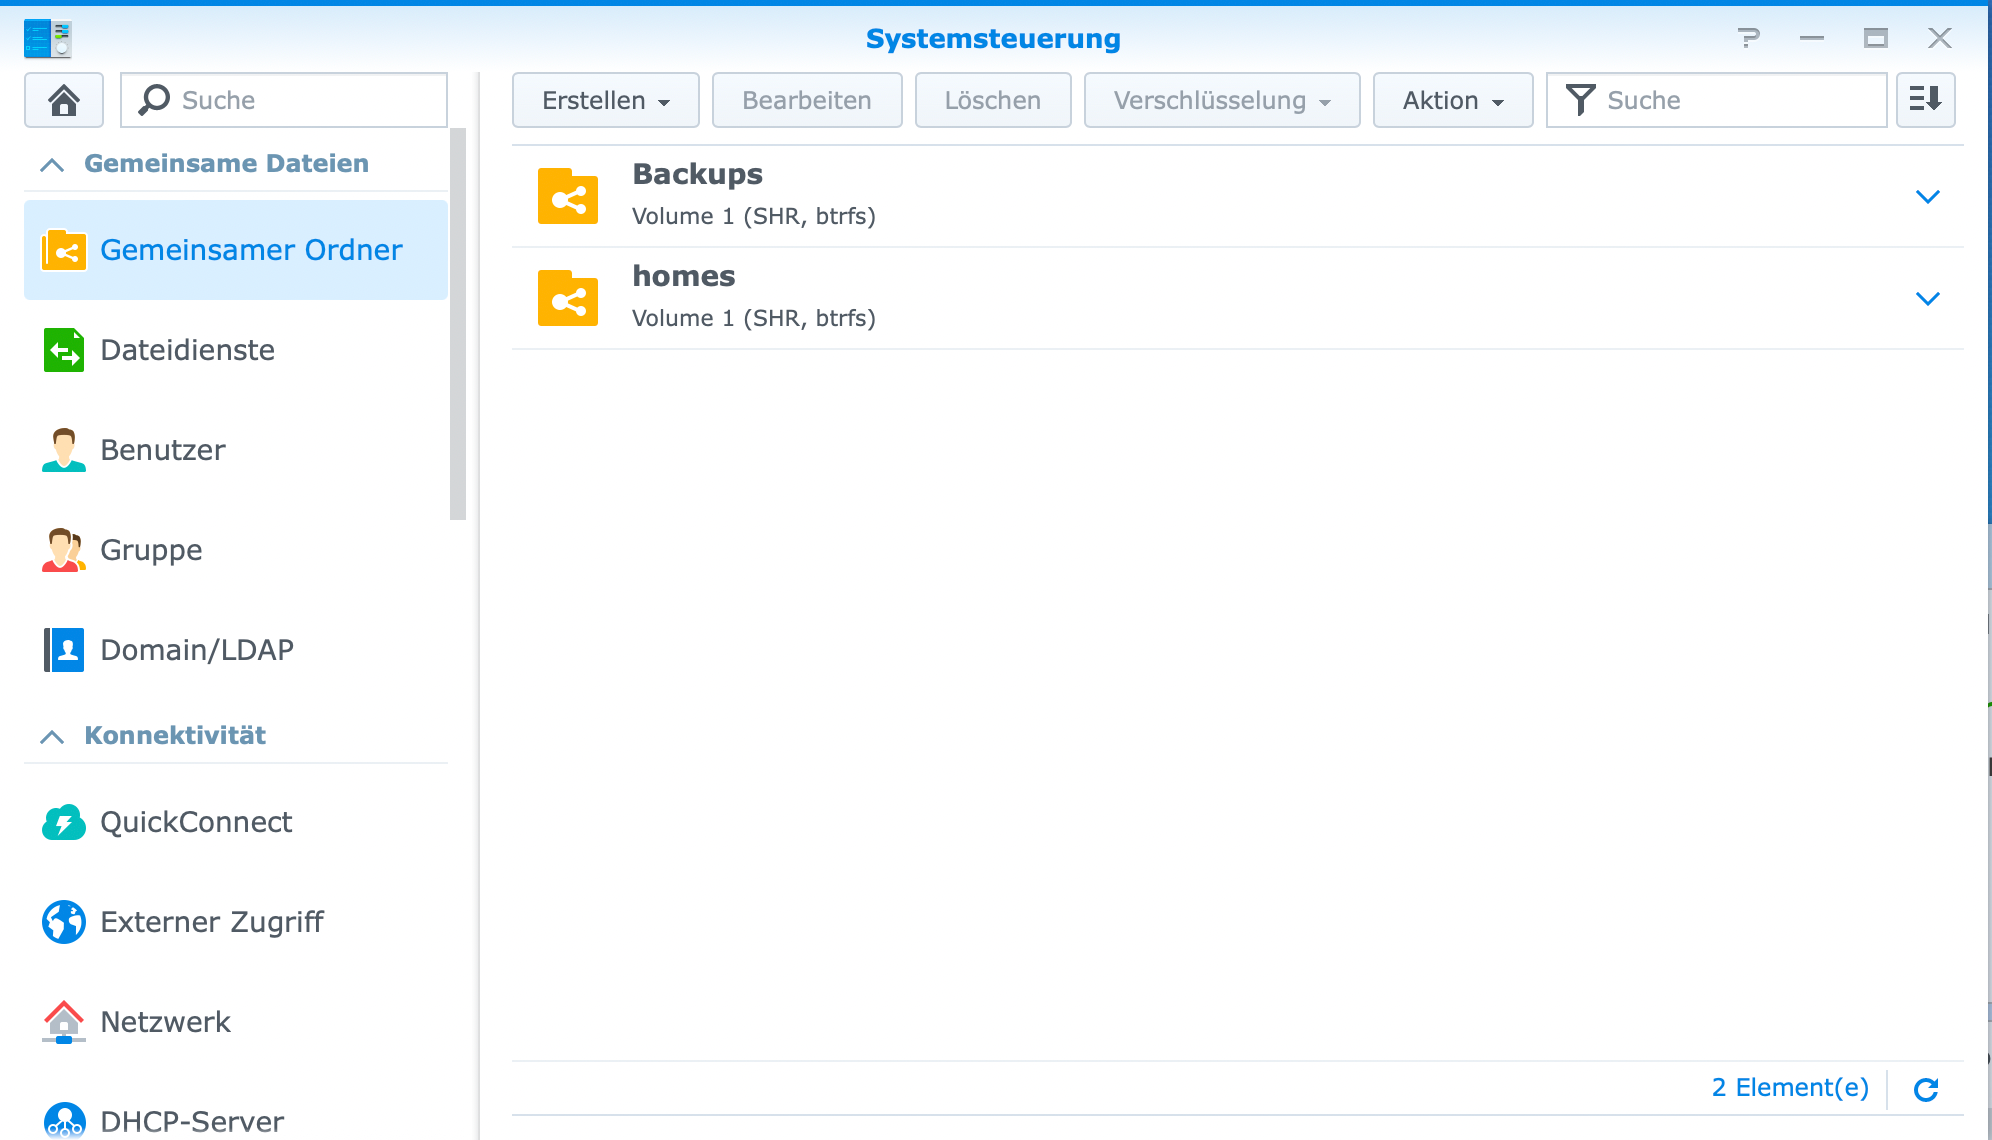1992x1140 pixels.
Task: Click the sort order icon button
Action: coord(1925,100)
